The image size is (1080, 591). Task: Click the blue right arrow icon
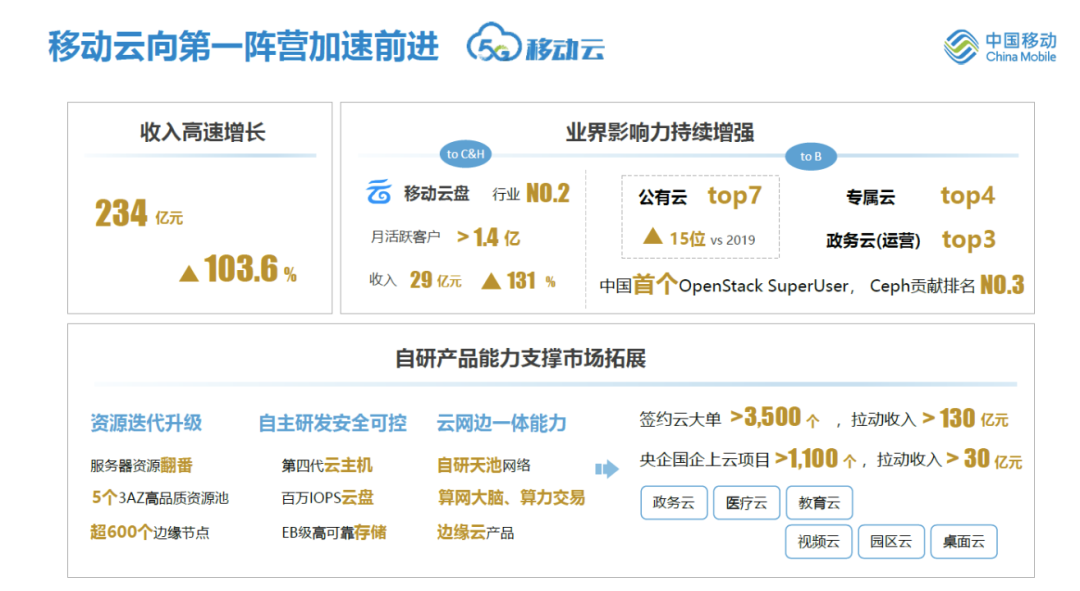pos(607,469)
